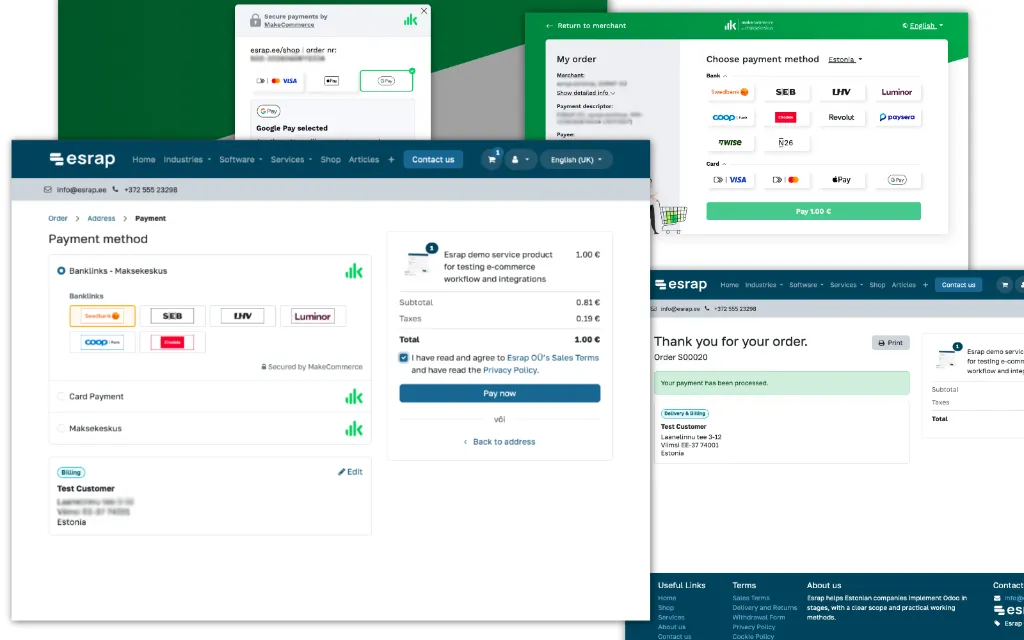
Task: Collapse the Bank section in MakeCommerce window
Action: point(716,76)
